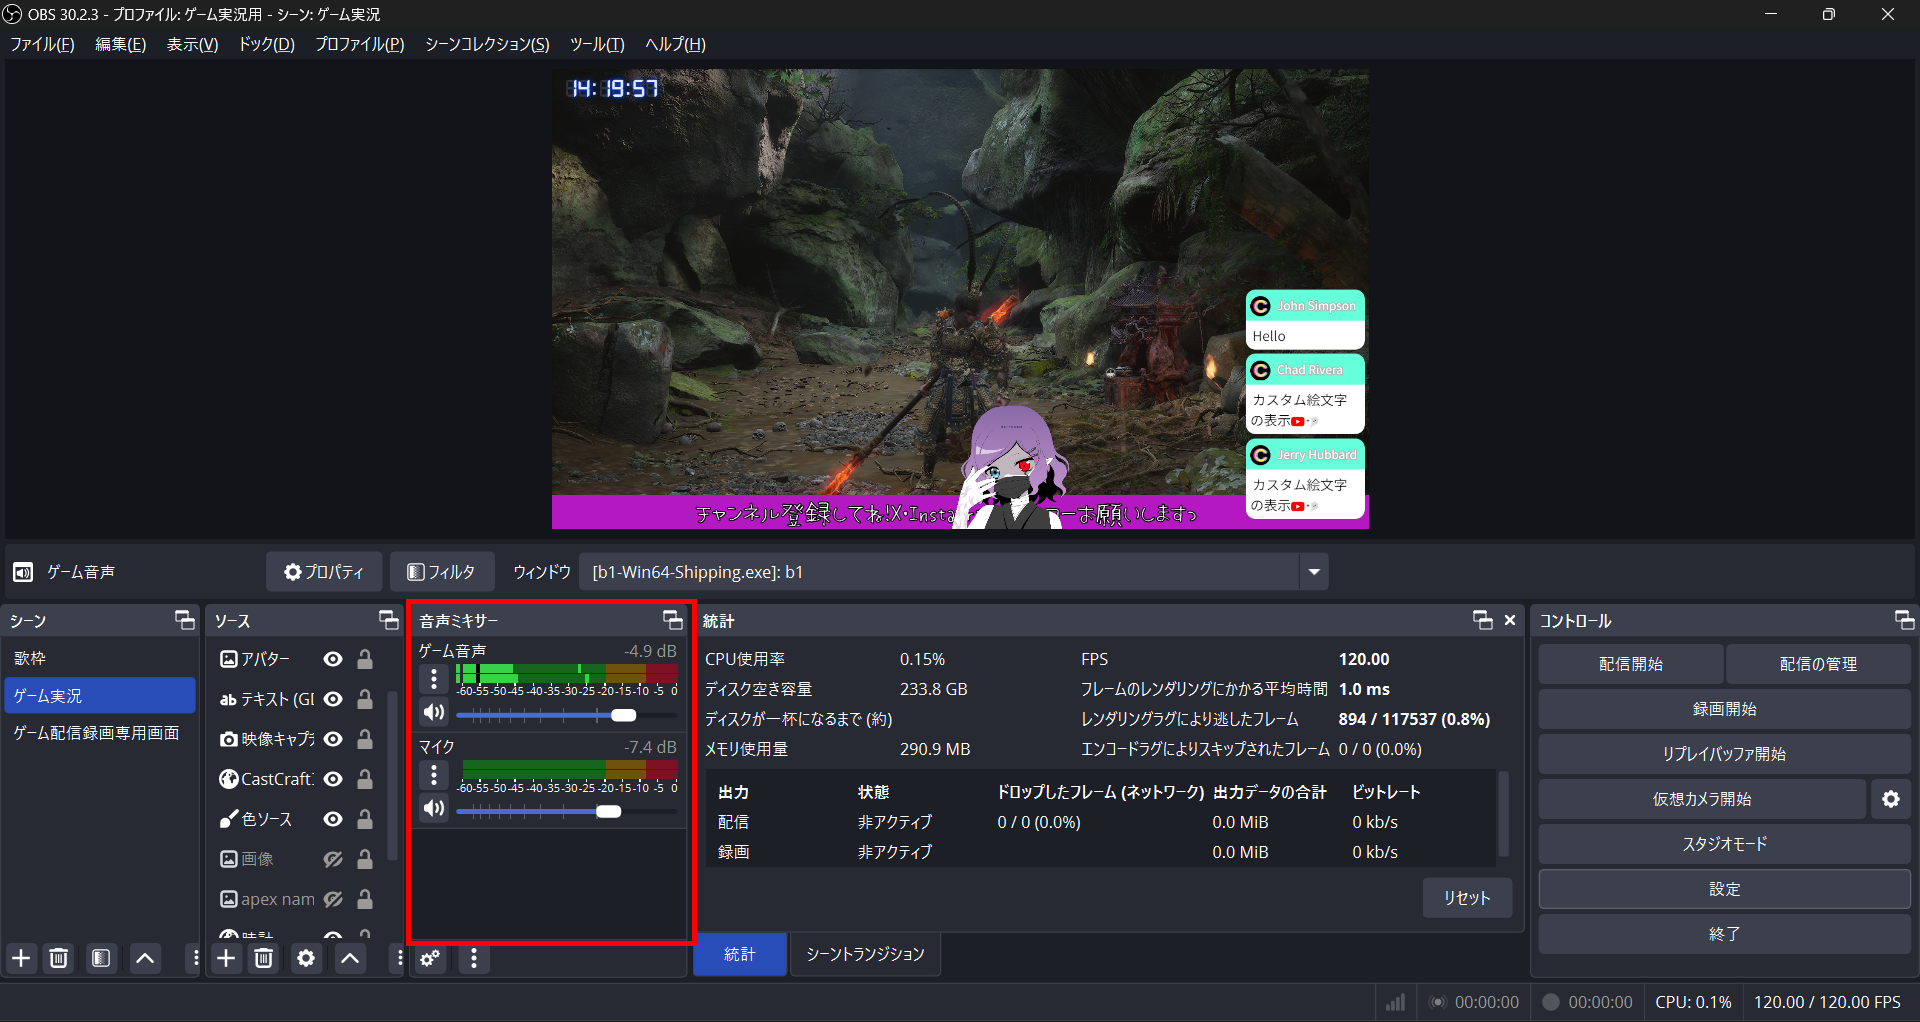
Task: Hide the テキスト (GDI+) source
Action: (x=333, y=699)
